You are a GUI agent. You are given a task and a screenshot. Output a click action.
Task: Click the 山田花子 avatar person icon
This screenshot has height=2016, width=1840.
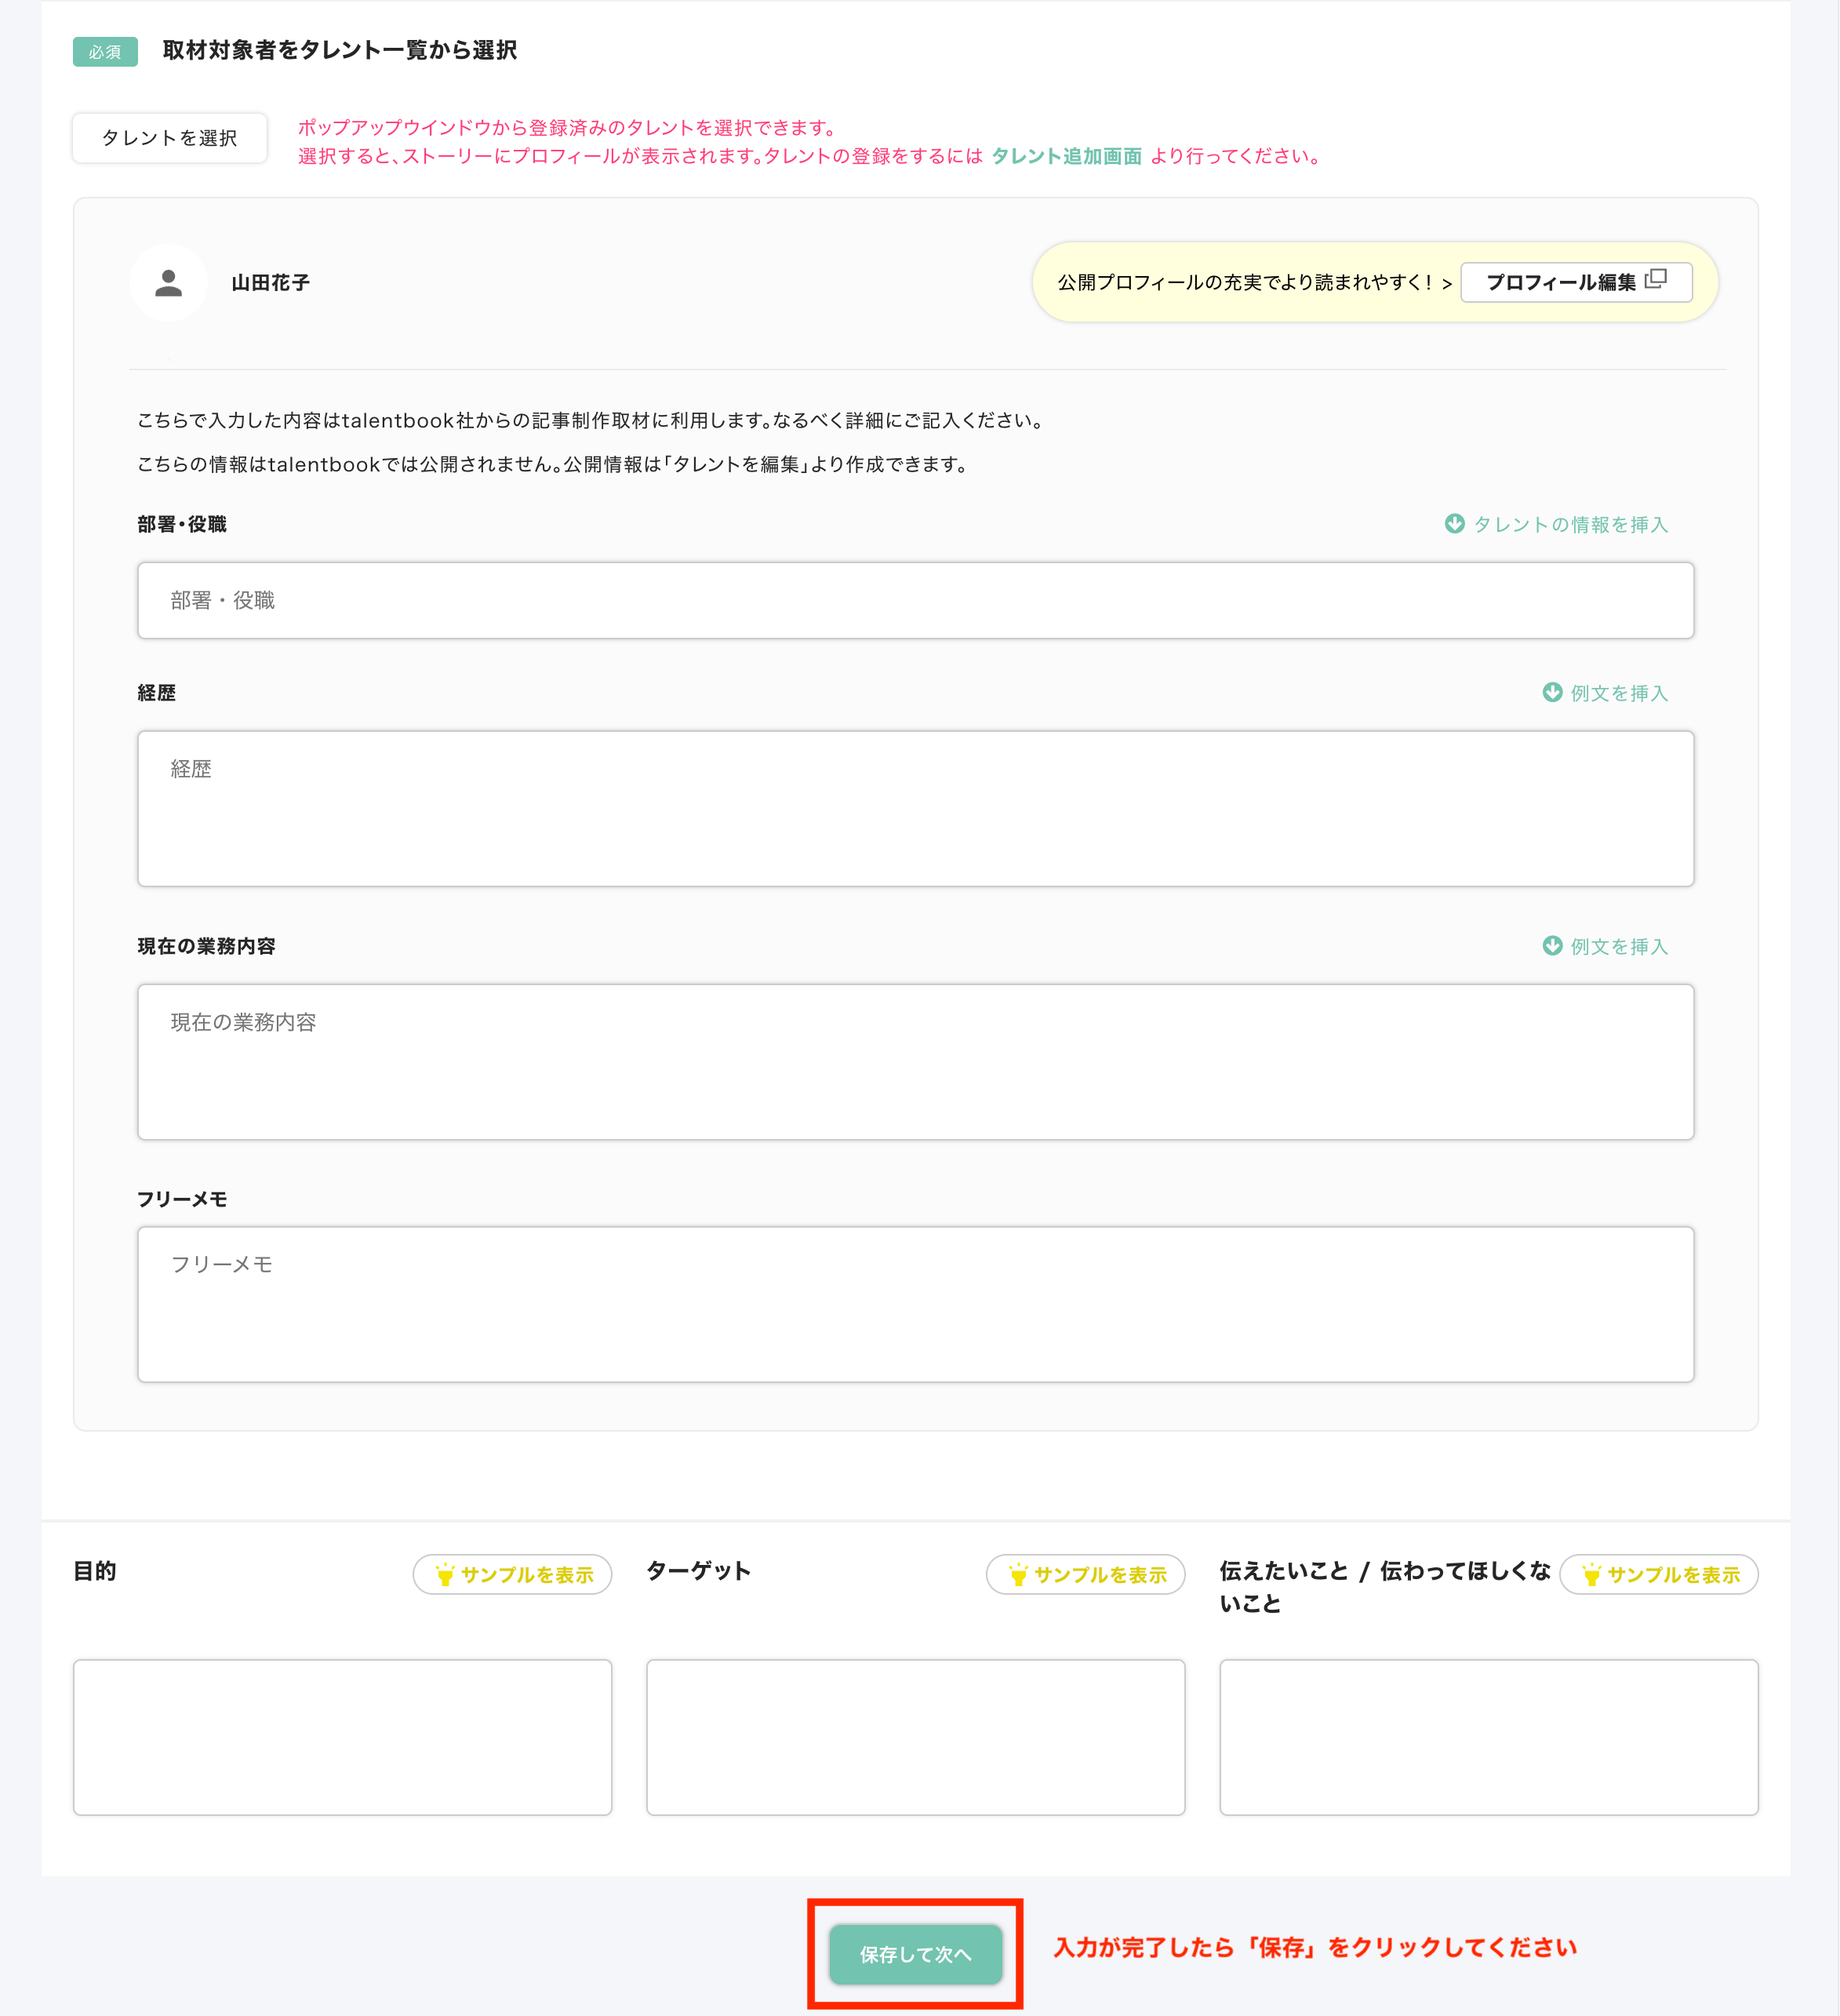168,283
